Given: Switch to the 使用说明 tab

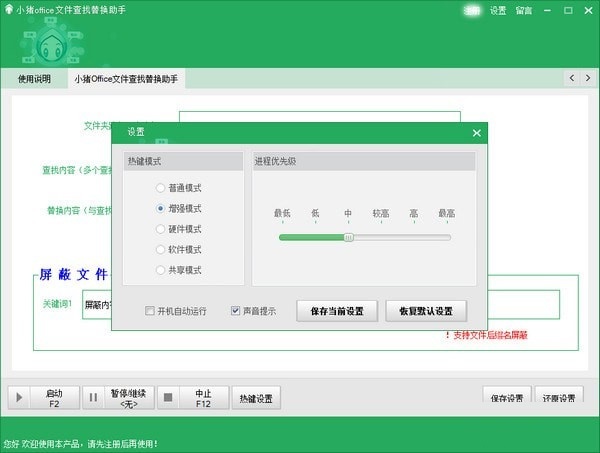Looking at the screenshot, I should 34,78.
